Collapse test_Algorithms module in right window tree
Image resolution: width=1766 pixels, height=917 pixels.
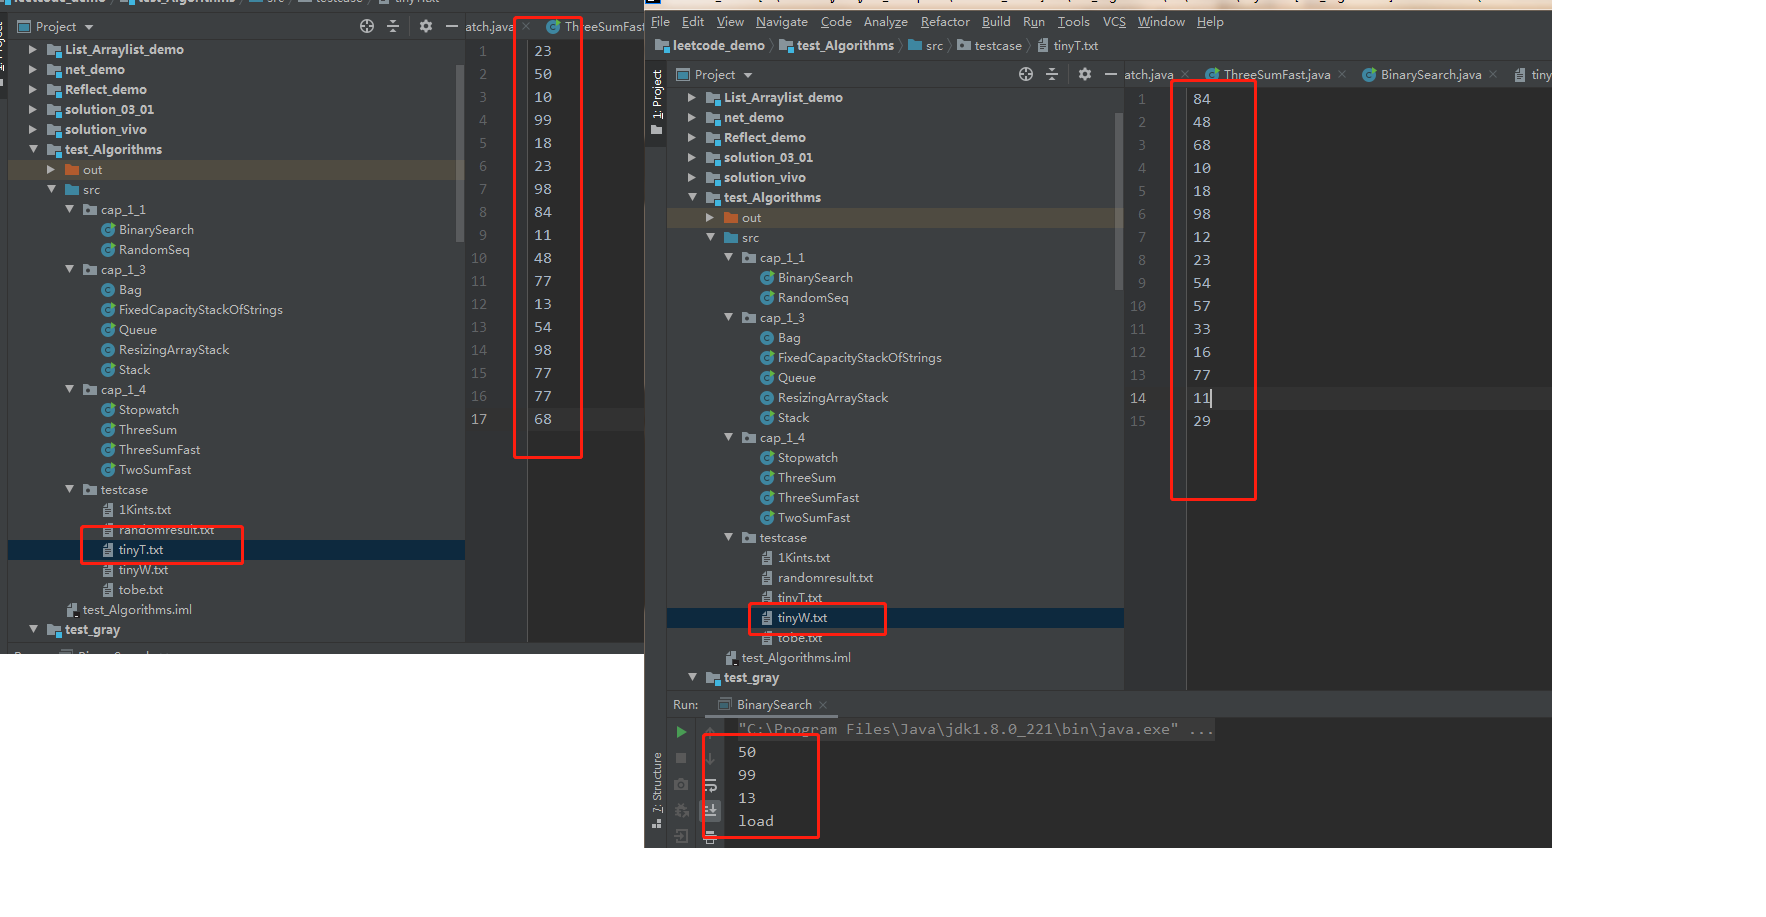[x=692, y=197]
